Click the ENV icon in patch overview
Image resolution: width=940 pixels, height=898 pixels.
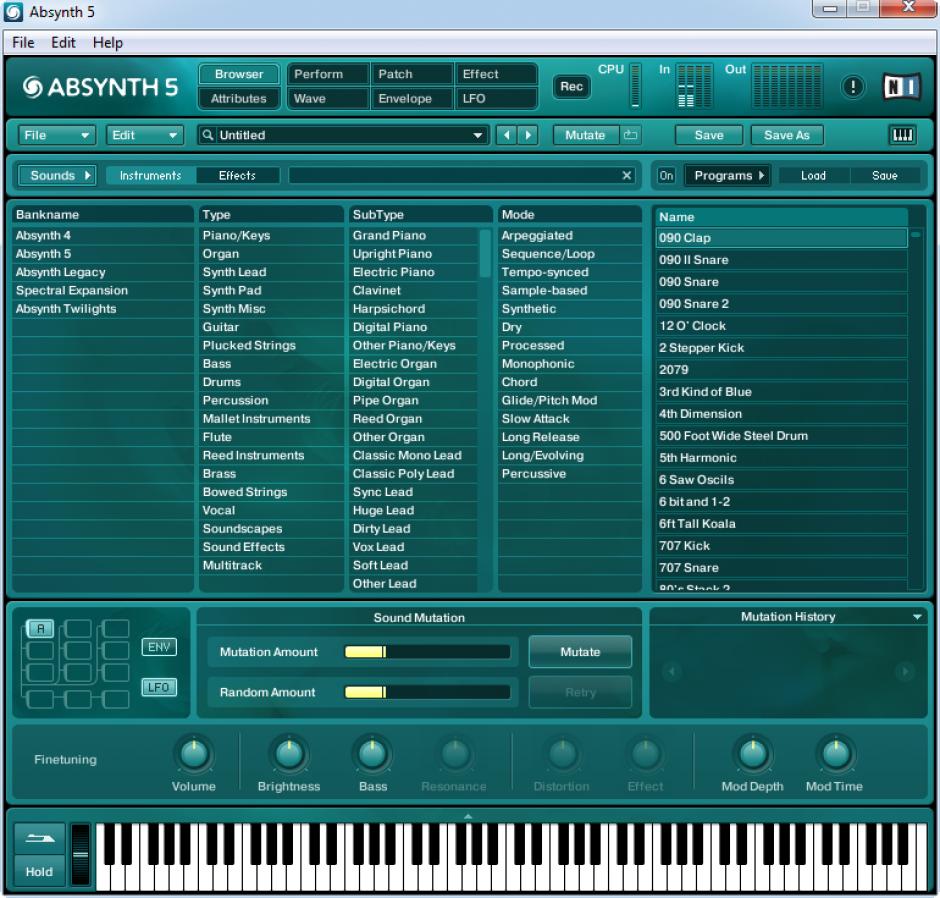tap(159, 647)
